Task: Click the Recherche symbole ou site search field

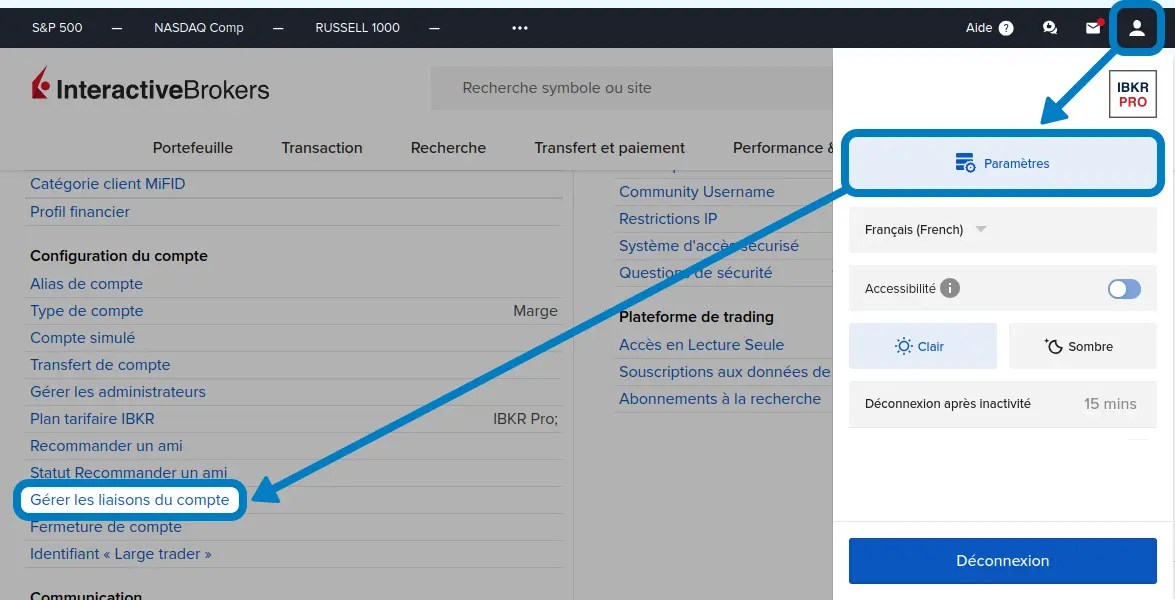Action: pos(630,88)
